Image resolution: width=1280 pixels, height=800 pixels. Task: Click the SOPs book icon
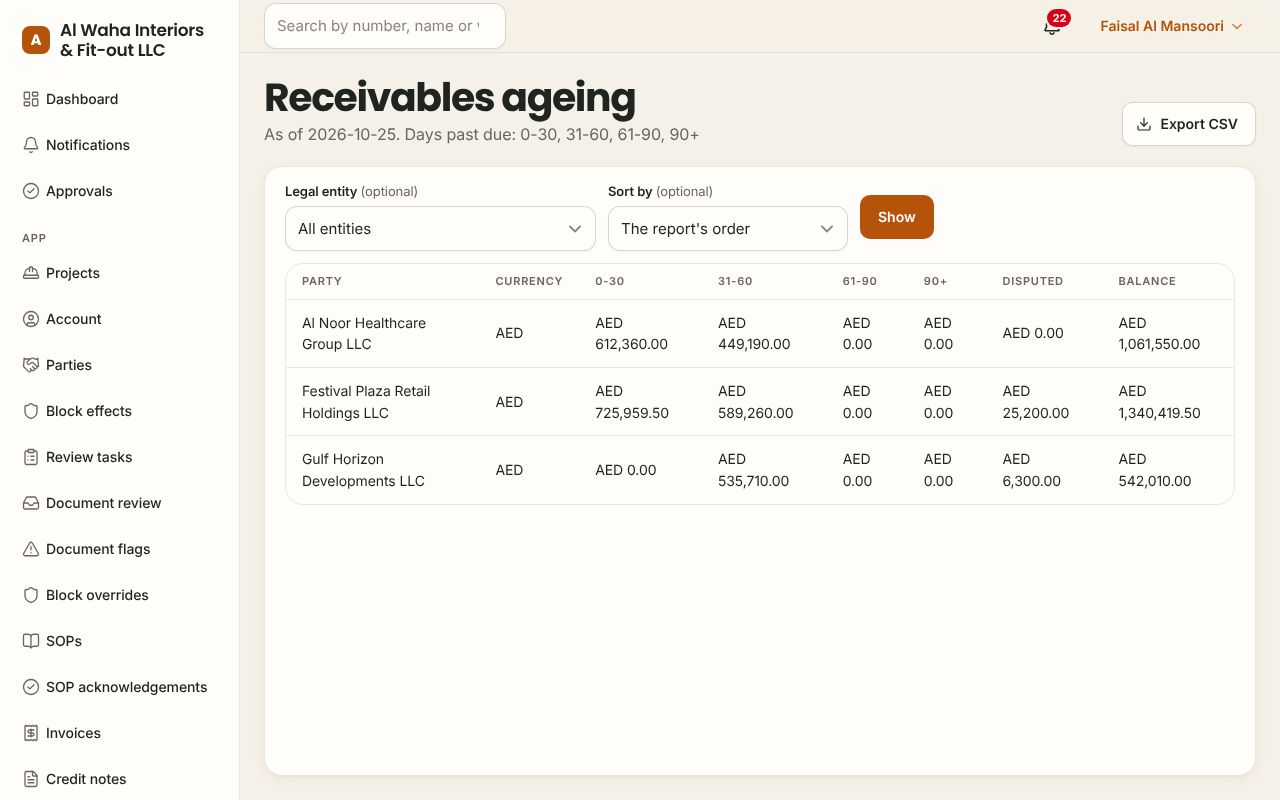31,641
